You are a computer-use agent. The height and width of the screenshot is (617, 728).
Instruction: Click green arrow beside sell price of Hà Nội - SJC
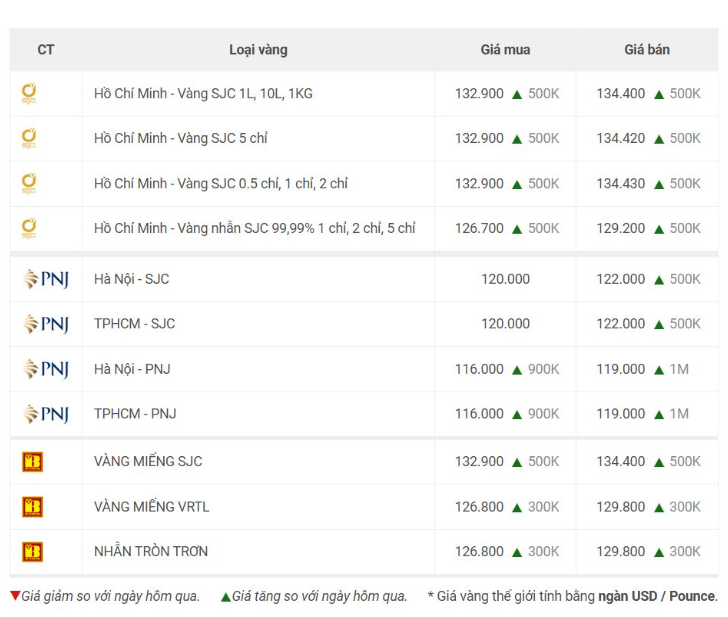(658, 280)
